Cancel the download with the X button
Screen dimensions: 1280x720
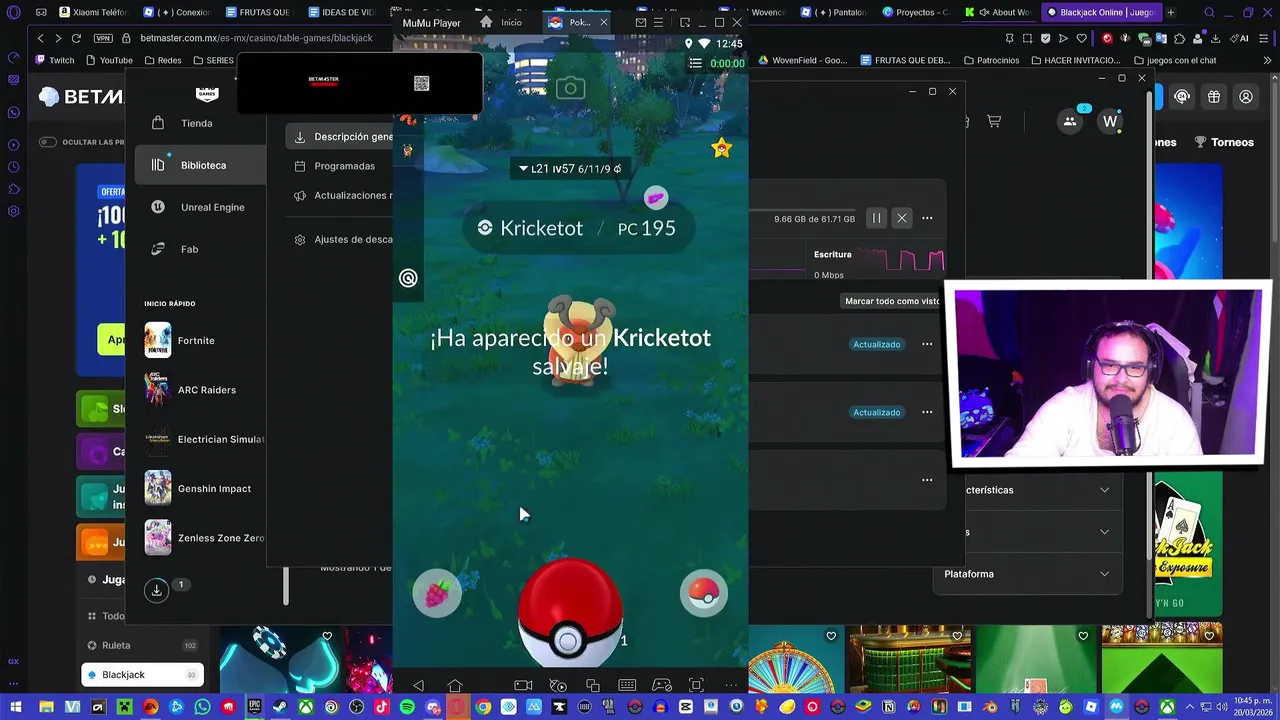(x=902, y=218)
